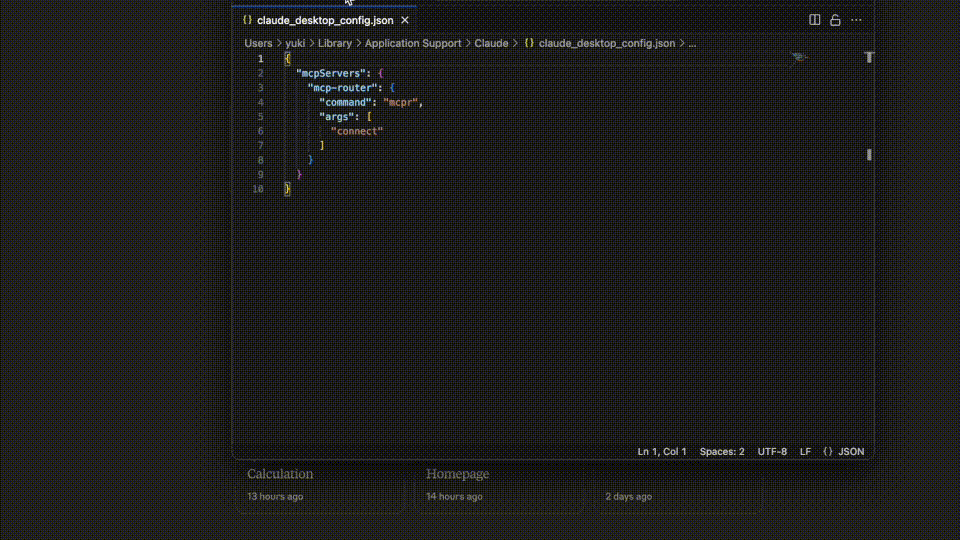The height and width of the screenshot is (540, 960).
Task: Select the UTF-8 encoding status item
Action: pyautogui.click(x=772, y=452)
